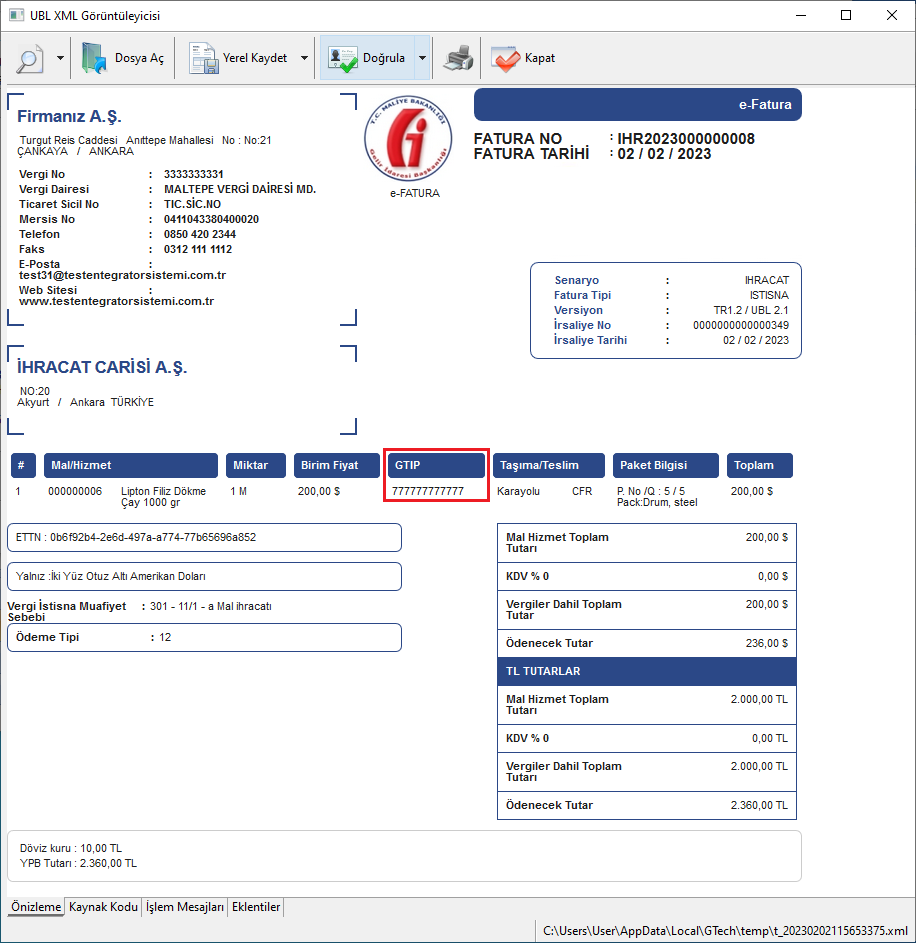Switch to the İşlem Mesajları tab

point(185,907)
